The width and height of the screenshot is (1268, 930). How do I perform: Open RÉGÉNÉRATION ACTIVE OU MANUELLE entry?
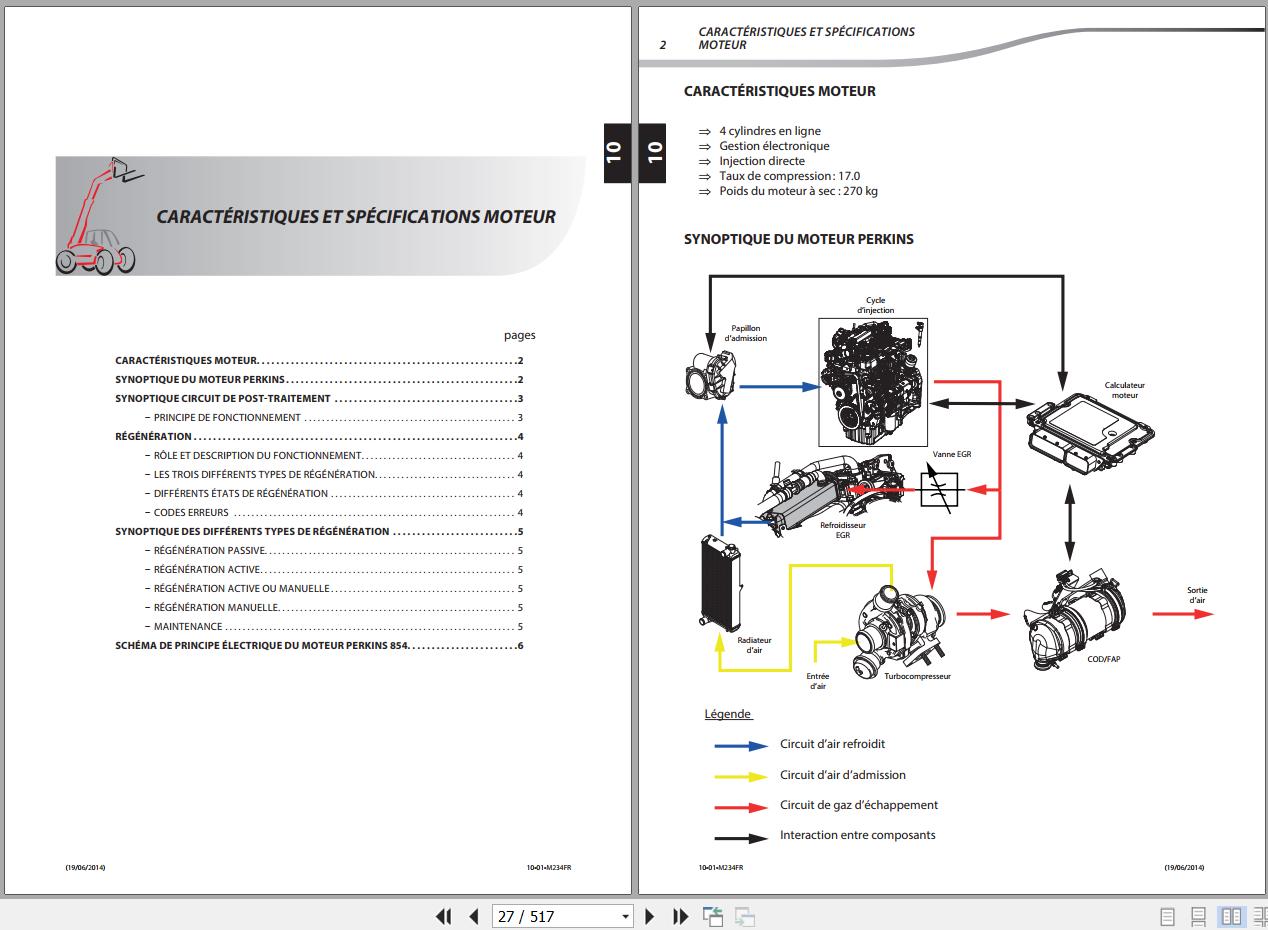point(333,589)
